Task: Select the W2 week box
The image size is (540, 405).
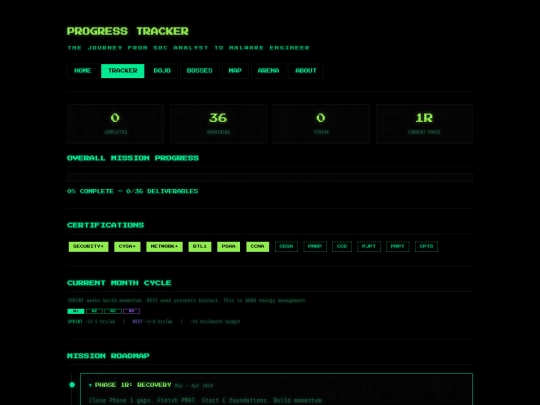Action: 94,311
